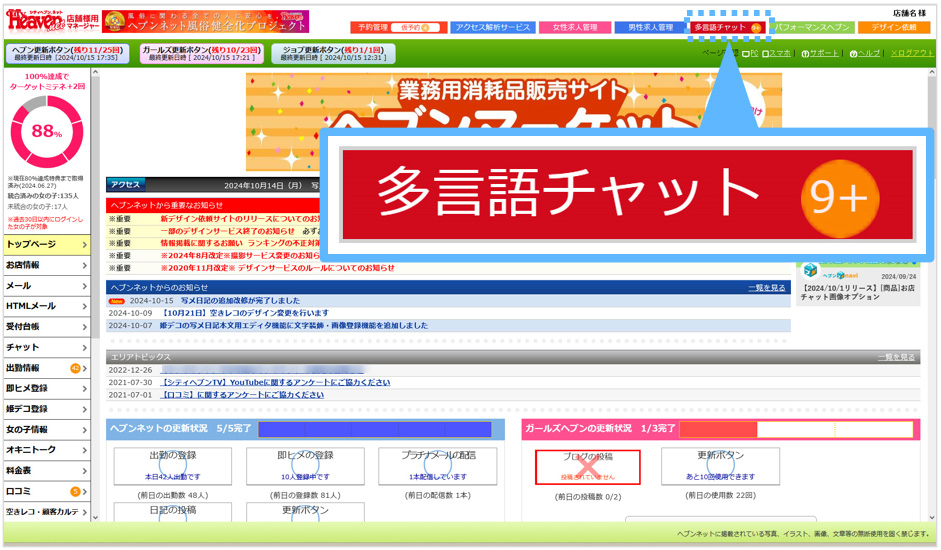
Task: Open サポート via its header icon
Action: pyautogui.click(x=821, y=52)
